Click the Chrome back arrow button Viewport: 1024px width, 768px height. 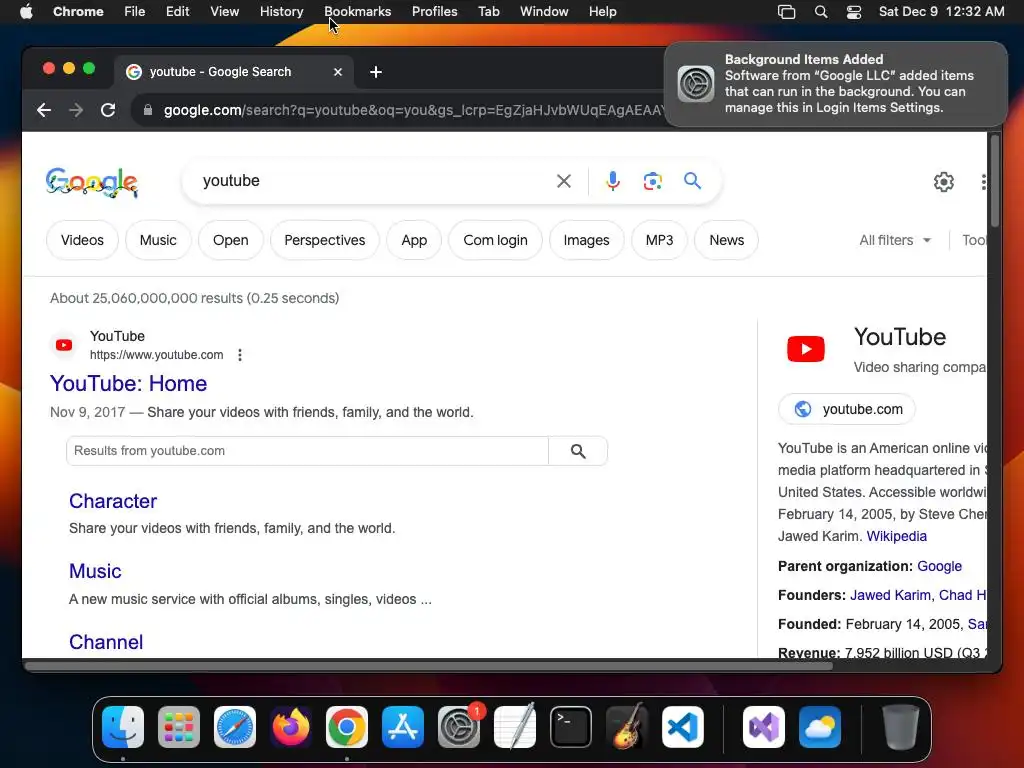click(x=44, y=110)
